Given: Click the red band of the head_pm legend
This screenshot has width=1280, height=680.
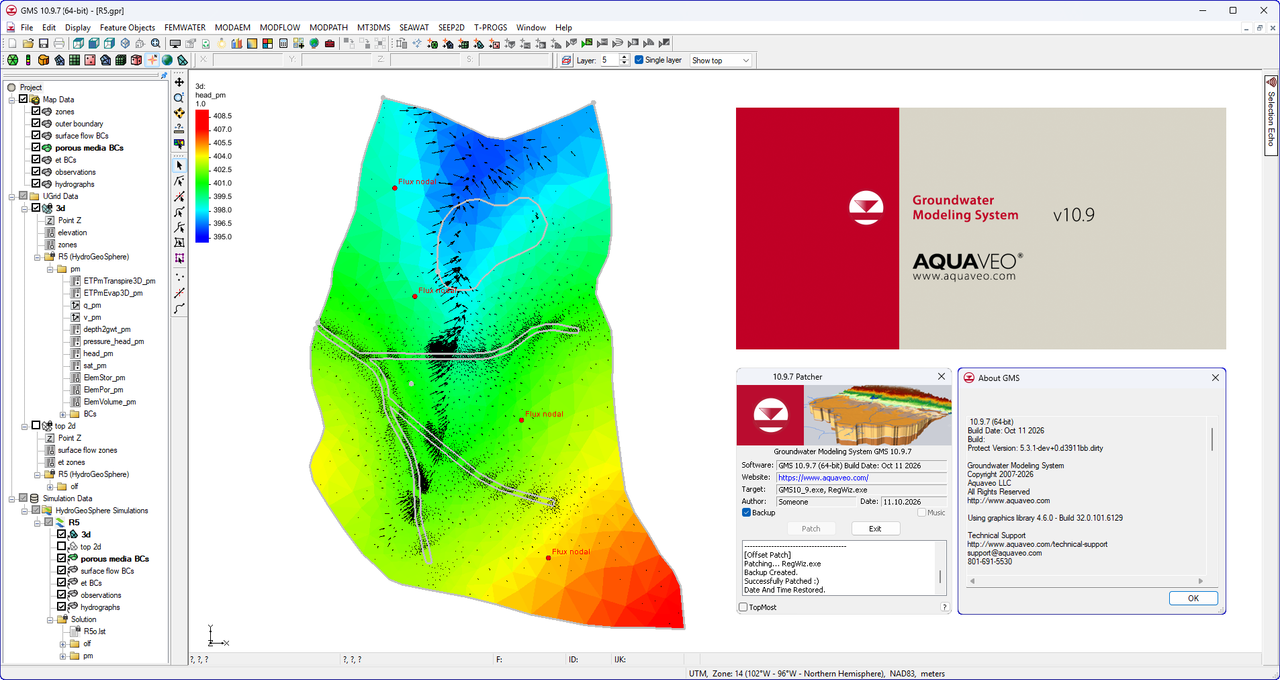Looking at the screenshot, I should coord(202,118).
